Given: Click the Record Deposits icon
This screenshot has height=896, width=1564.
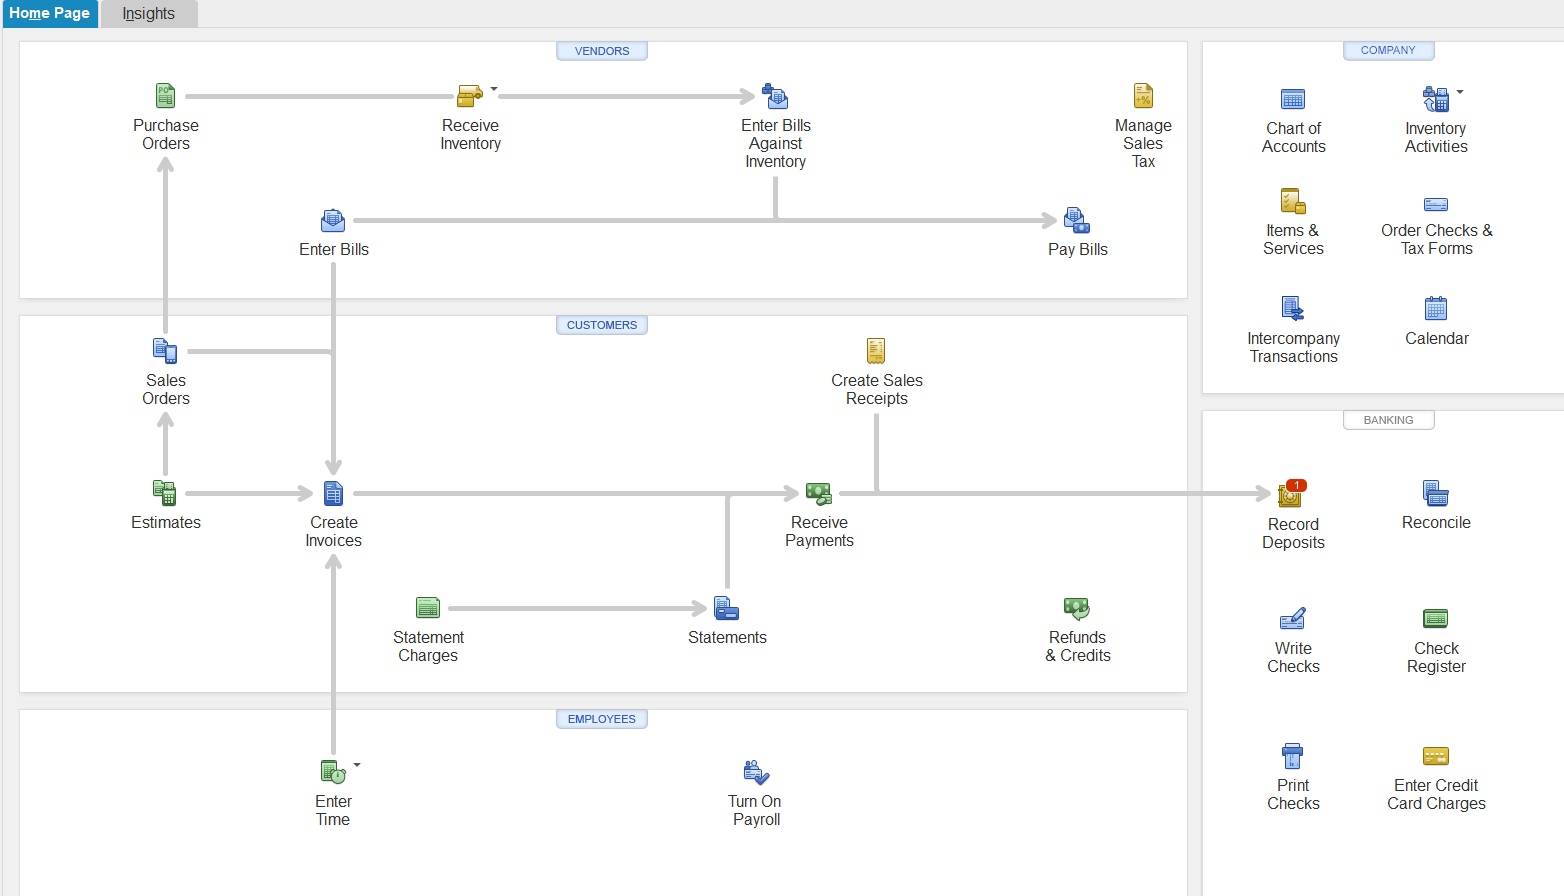Looking at the screenshot, I should 1292,493.
